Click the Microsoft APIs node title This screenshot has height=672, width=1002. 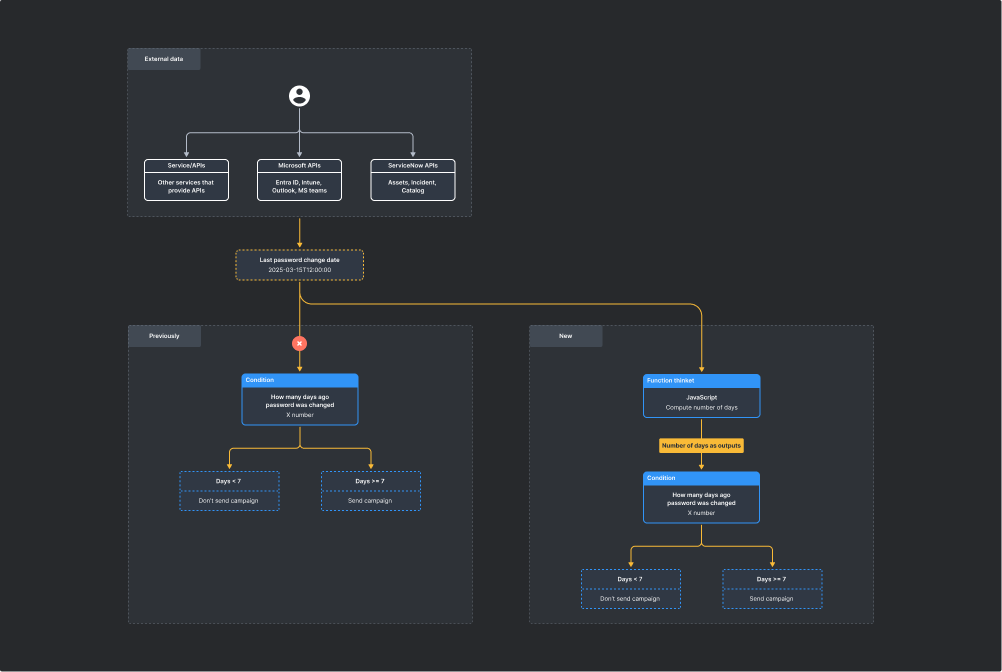point(299,165)
